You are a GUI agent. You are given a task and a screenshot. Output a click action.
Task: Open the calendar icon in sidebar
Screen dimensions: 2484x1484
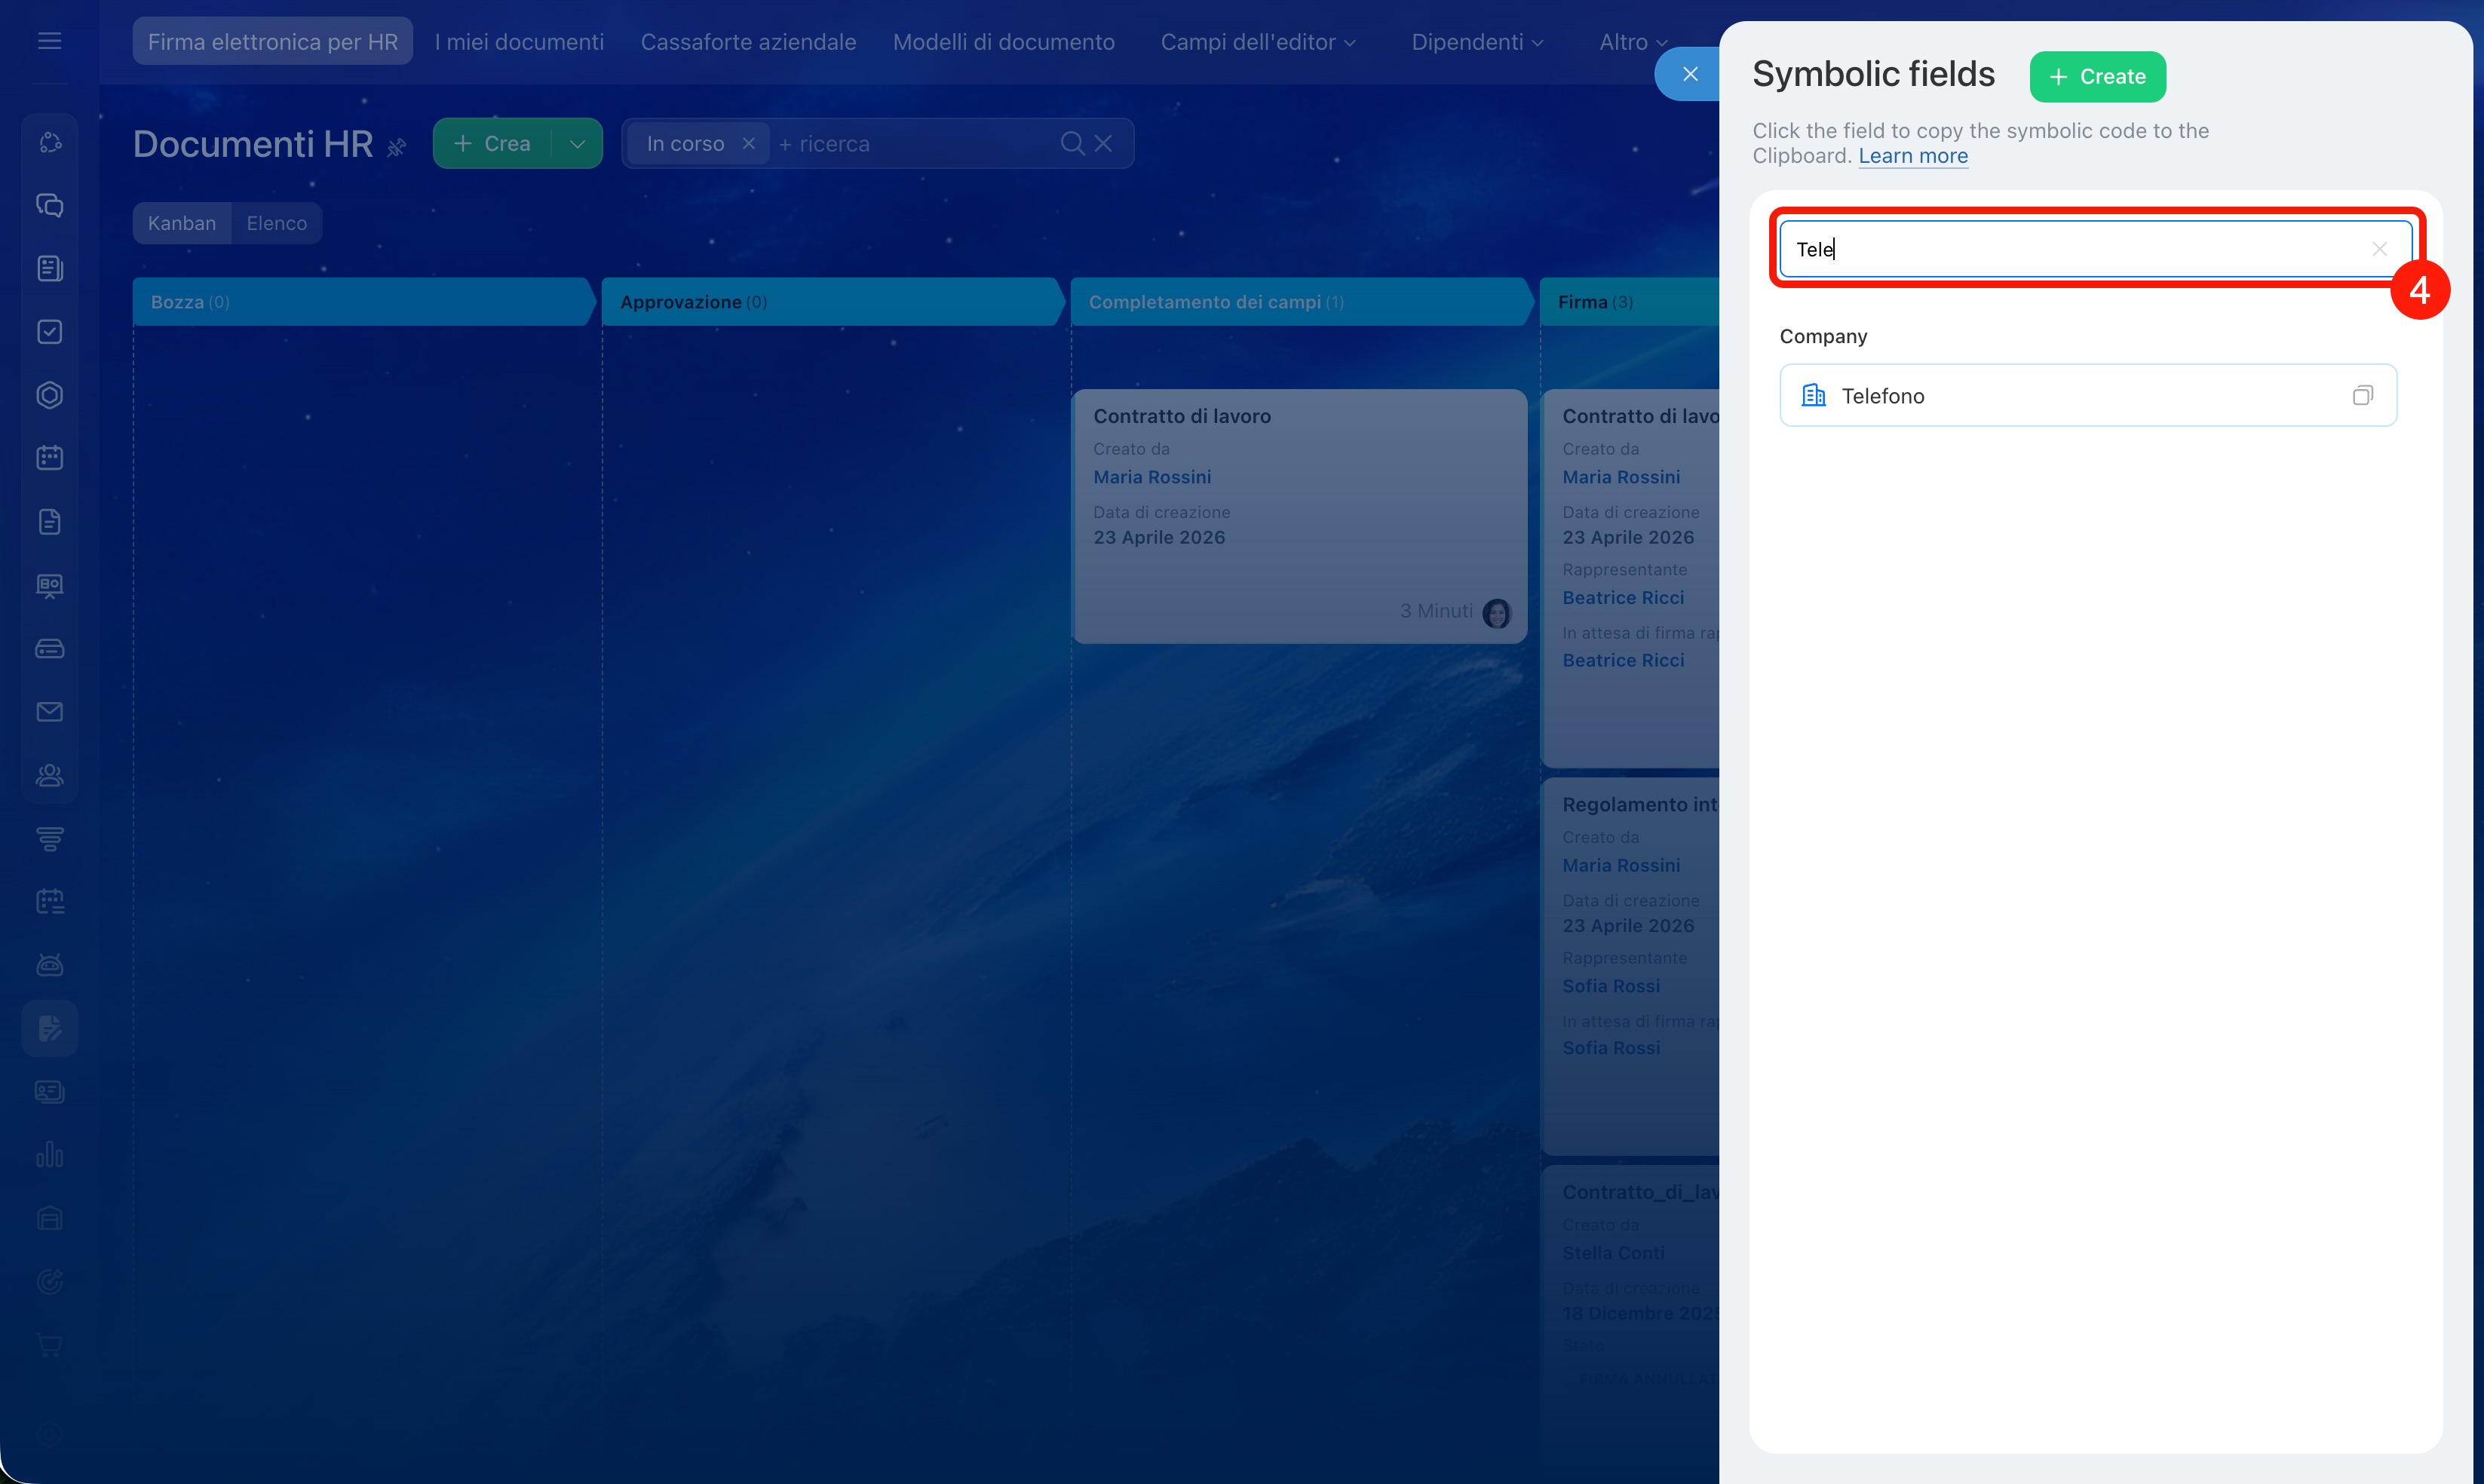point(49,458)
